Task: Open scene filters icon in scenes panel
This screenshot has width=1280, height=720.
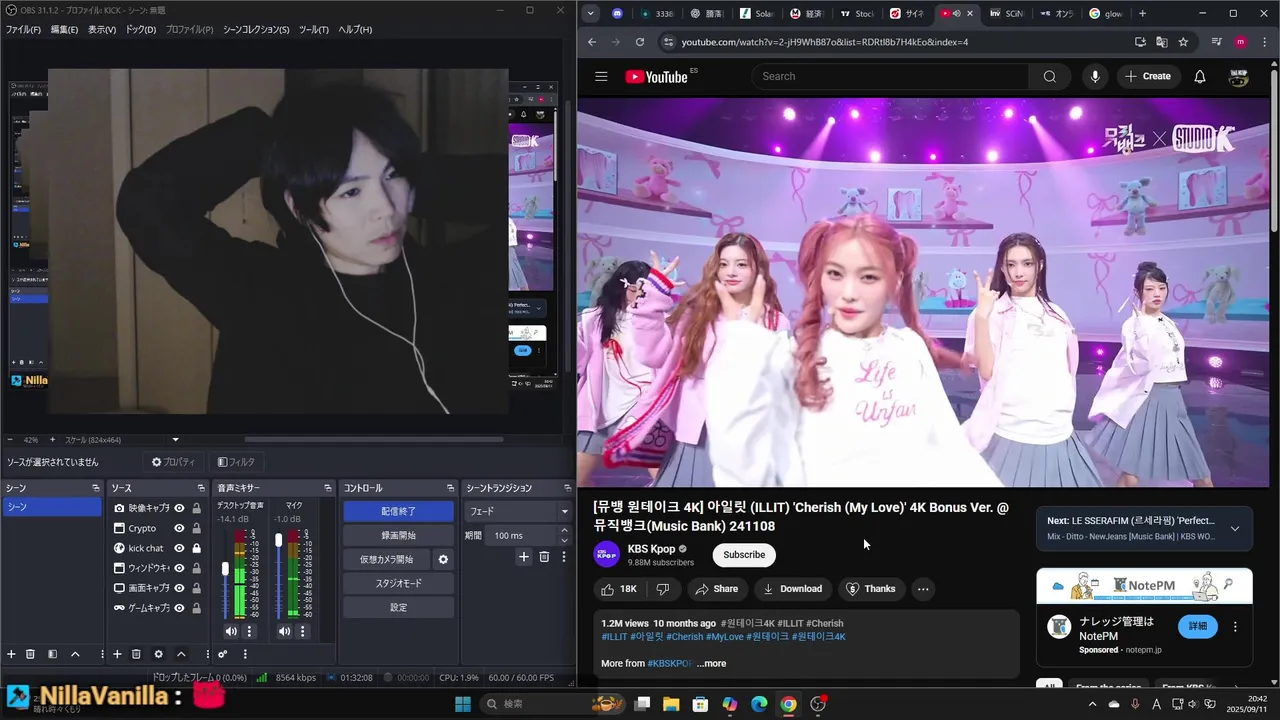Action: click(52, 654)
